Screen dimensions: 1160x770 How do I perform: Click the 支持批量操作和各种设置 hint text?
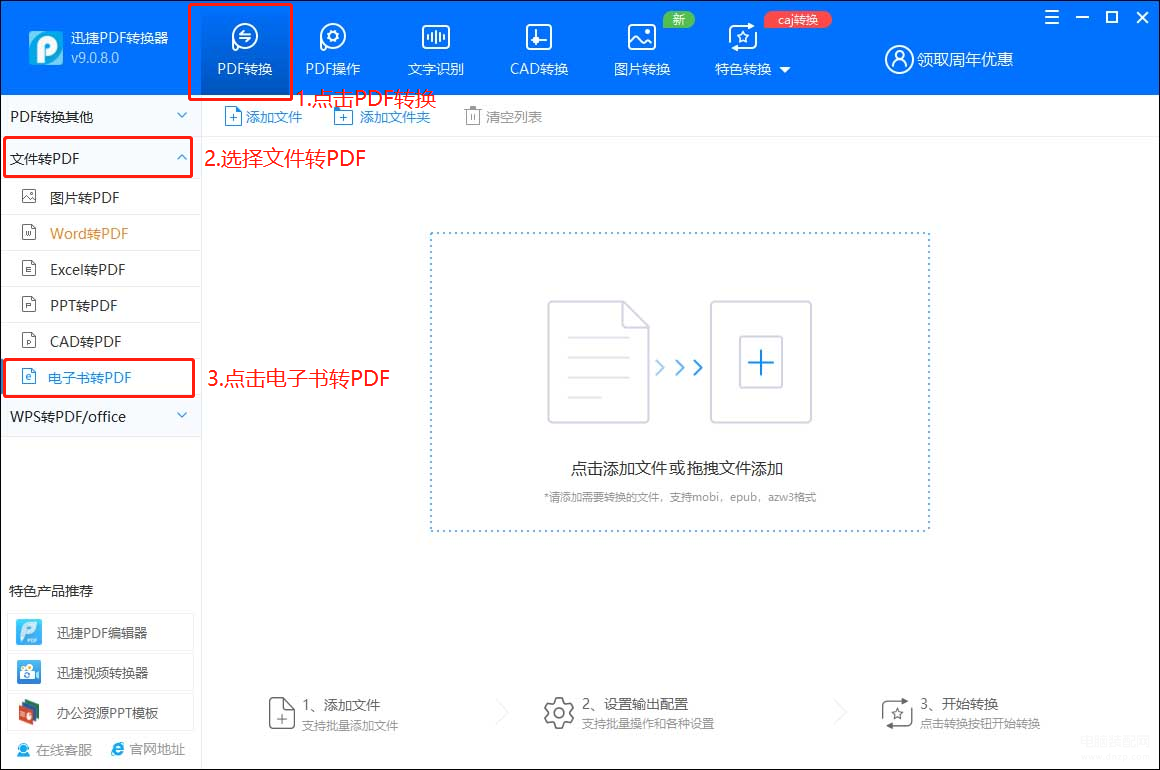point(648,723)
